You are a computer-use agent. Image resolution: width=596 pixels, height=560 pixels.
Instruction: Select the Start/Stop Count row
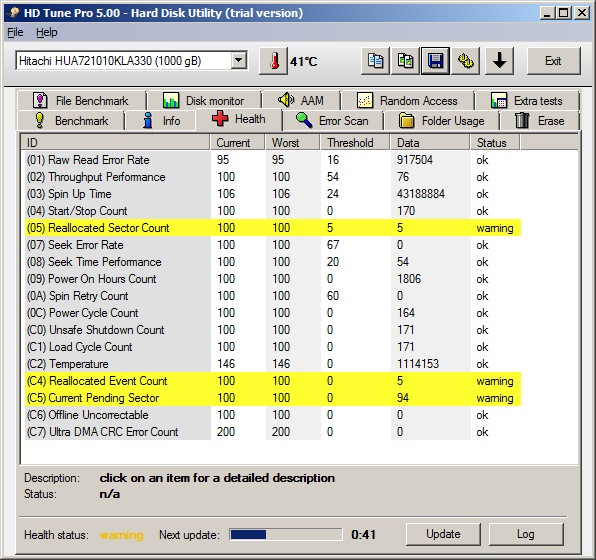point(273,211)
